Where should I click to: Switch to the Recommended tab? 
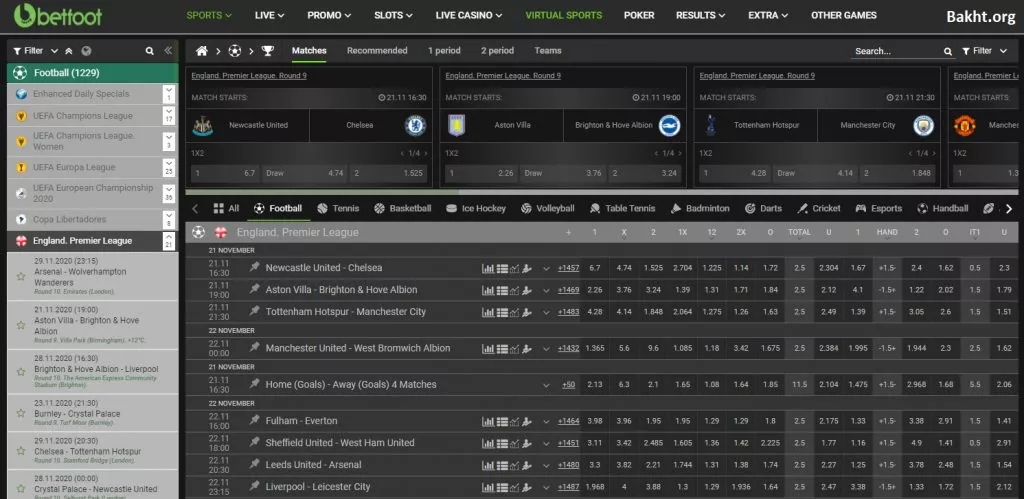tap(377, 51)
